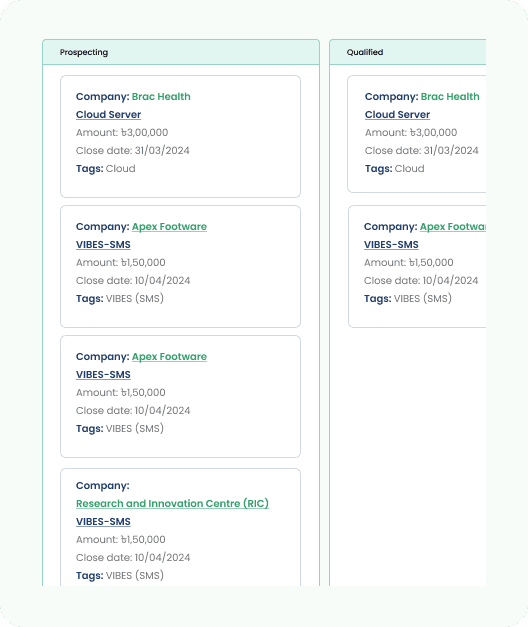Open VIBES-SMS in upper Prospecting Apex Footware card

(103, 244)
